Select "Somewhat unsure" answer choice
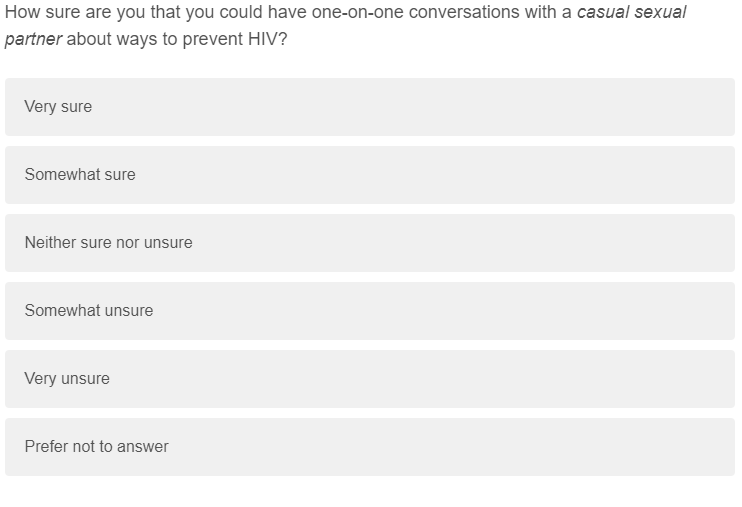Screen dimensions: 742x507 (370, 311)
